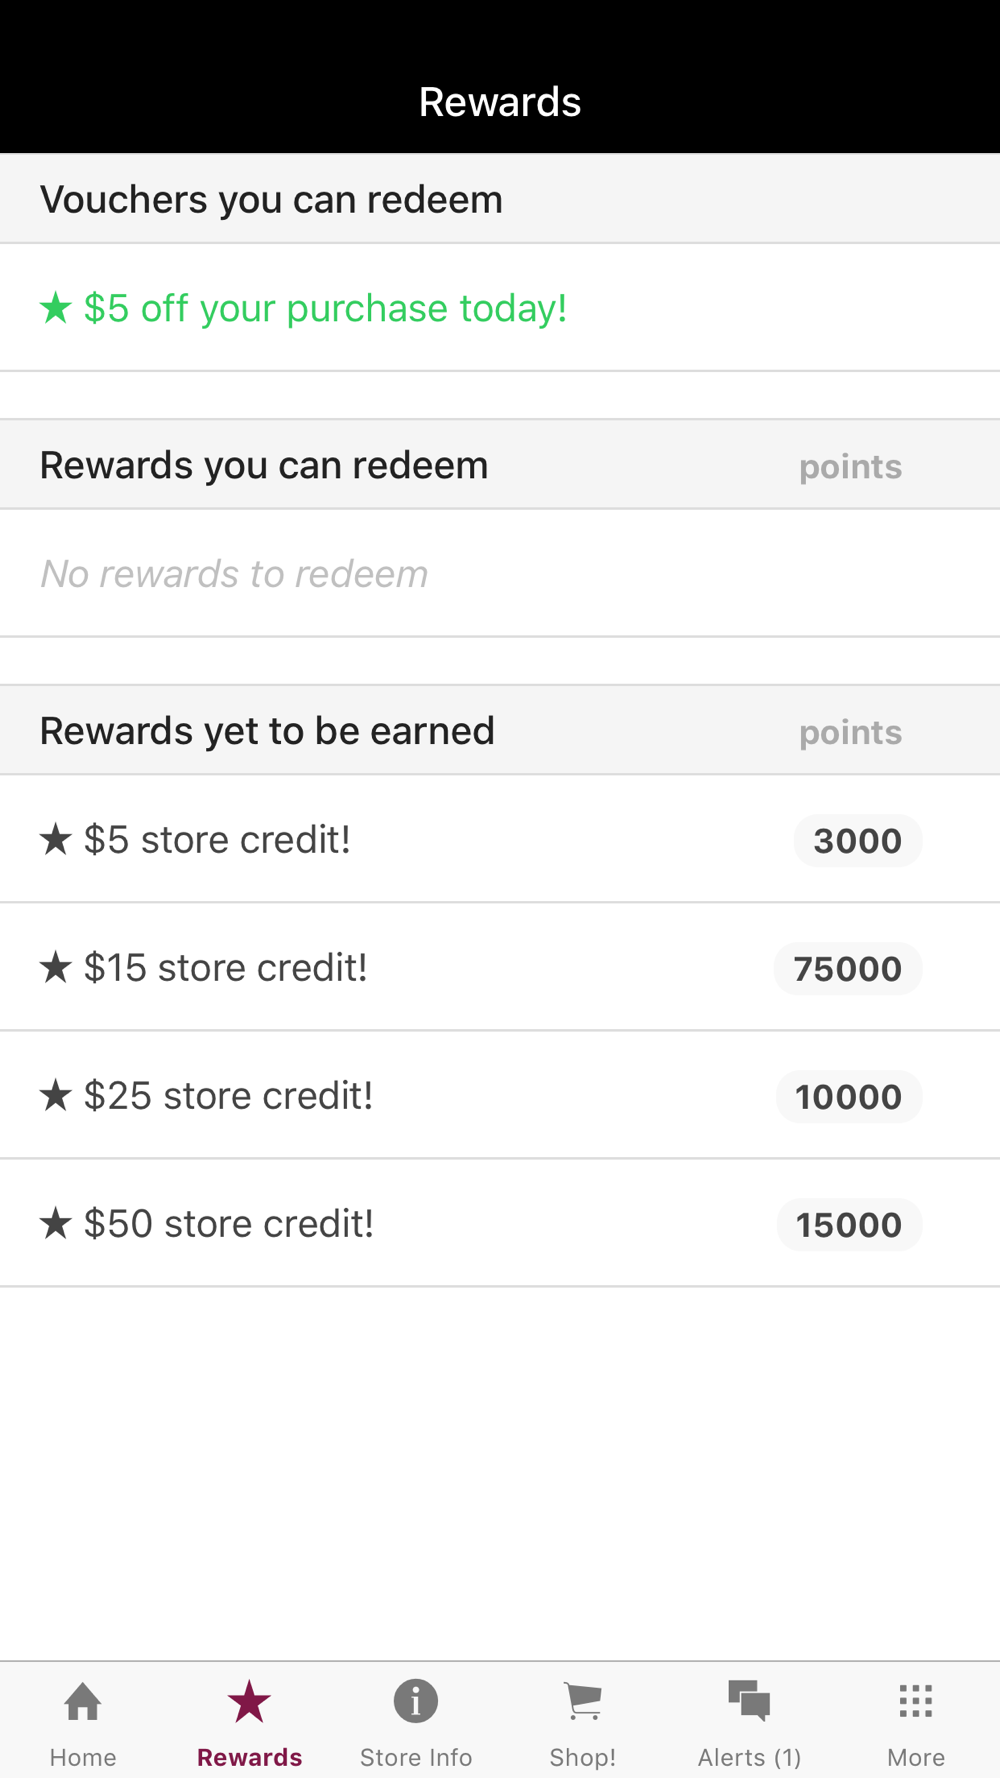Tap the Vouchers you can redeem header

(271, 200)
